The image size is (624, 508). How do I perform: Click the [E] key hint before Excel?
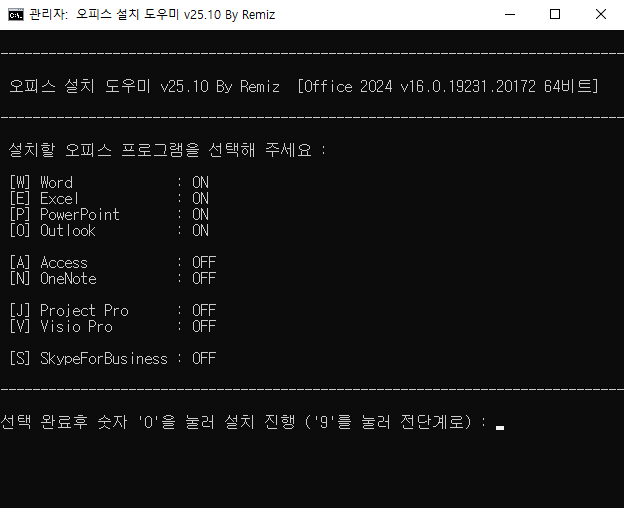[20, 199]
